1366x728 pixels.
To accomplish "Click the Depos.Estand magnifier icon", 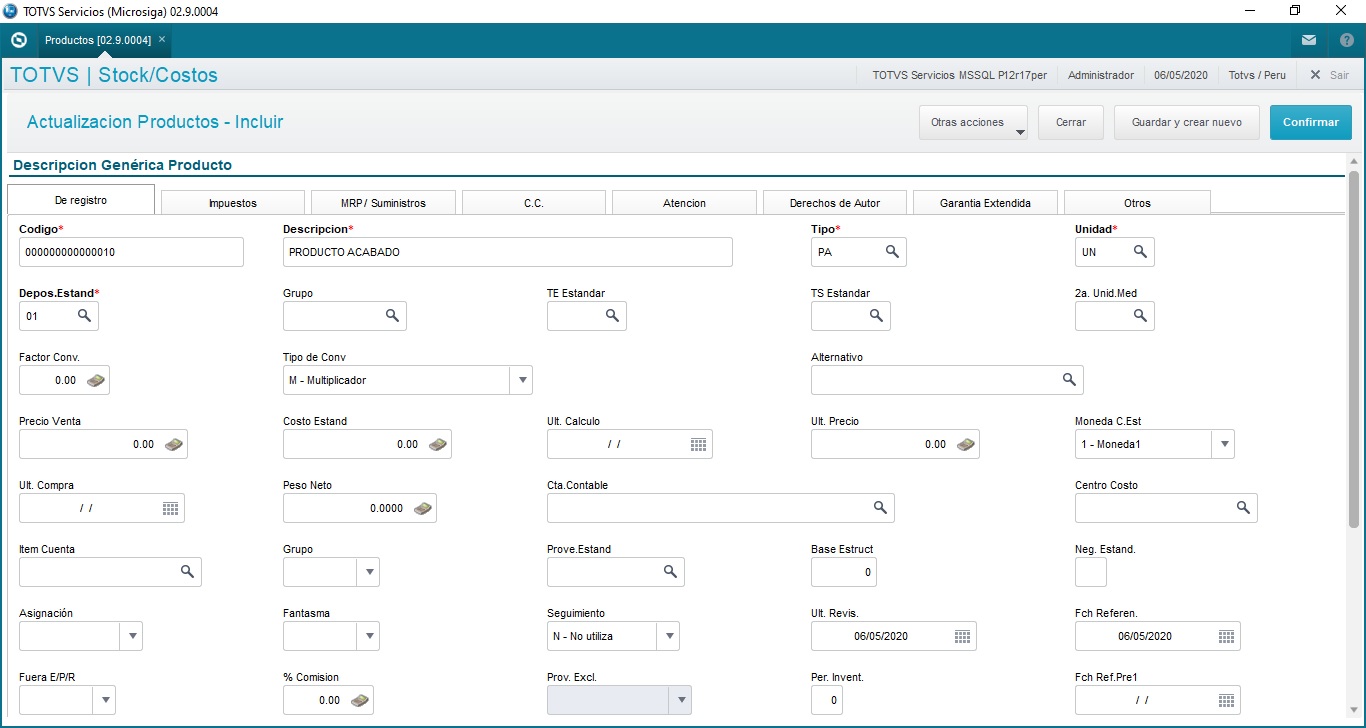I will tap(84, 316).
